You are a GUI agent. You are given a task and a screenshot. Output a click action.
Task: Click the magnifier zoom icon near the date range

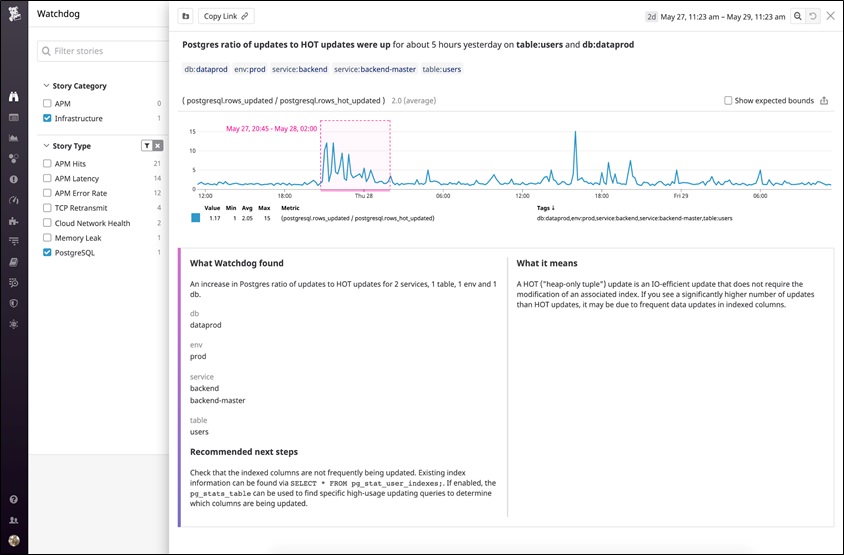click(x=798, y=16)
